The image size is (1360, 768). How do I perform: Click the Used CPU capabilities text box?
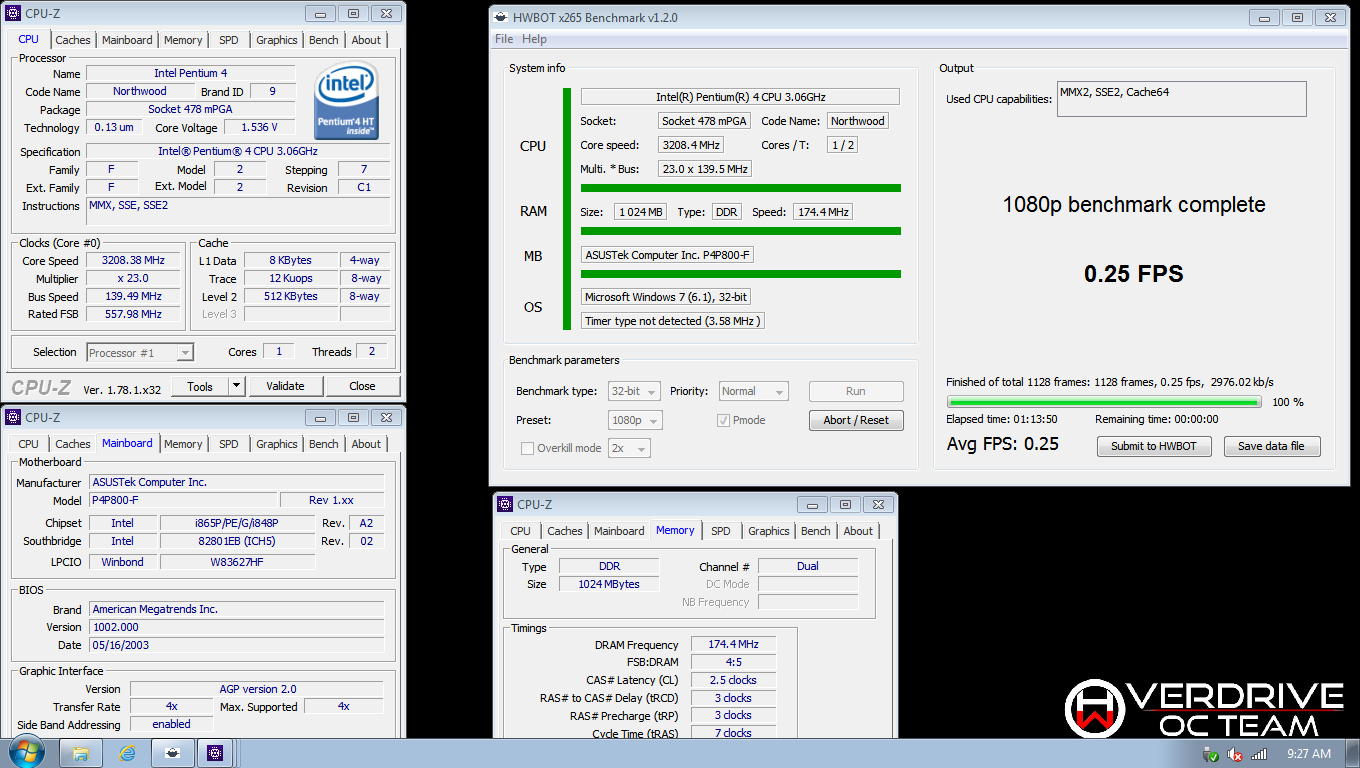(x=1182, y=99)
